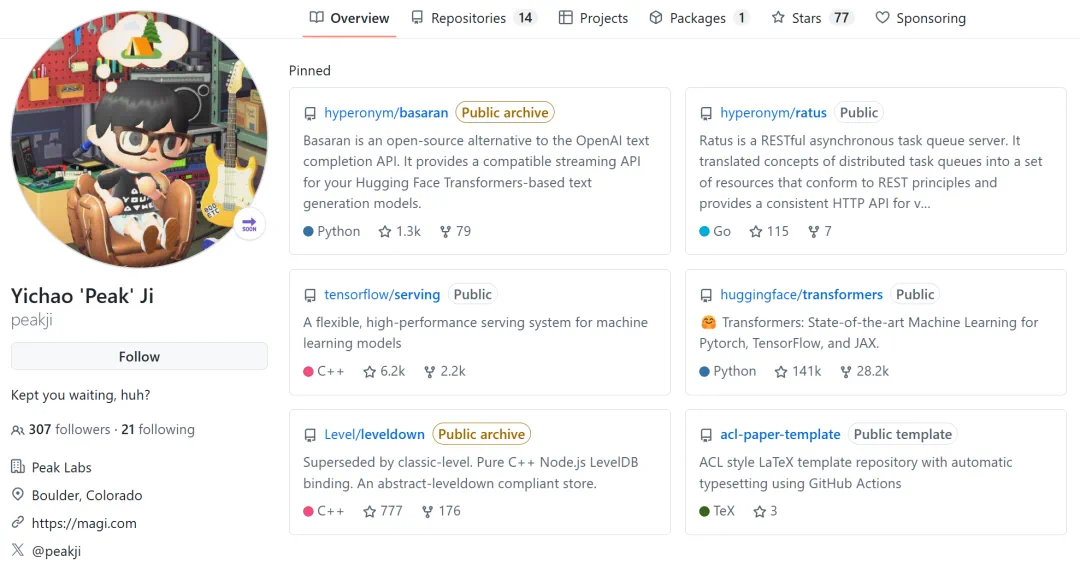This screenshot has width=1080, height=569.
Task: View the 21 following list
Action: 158,430
